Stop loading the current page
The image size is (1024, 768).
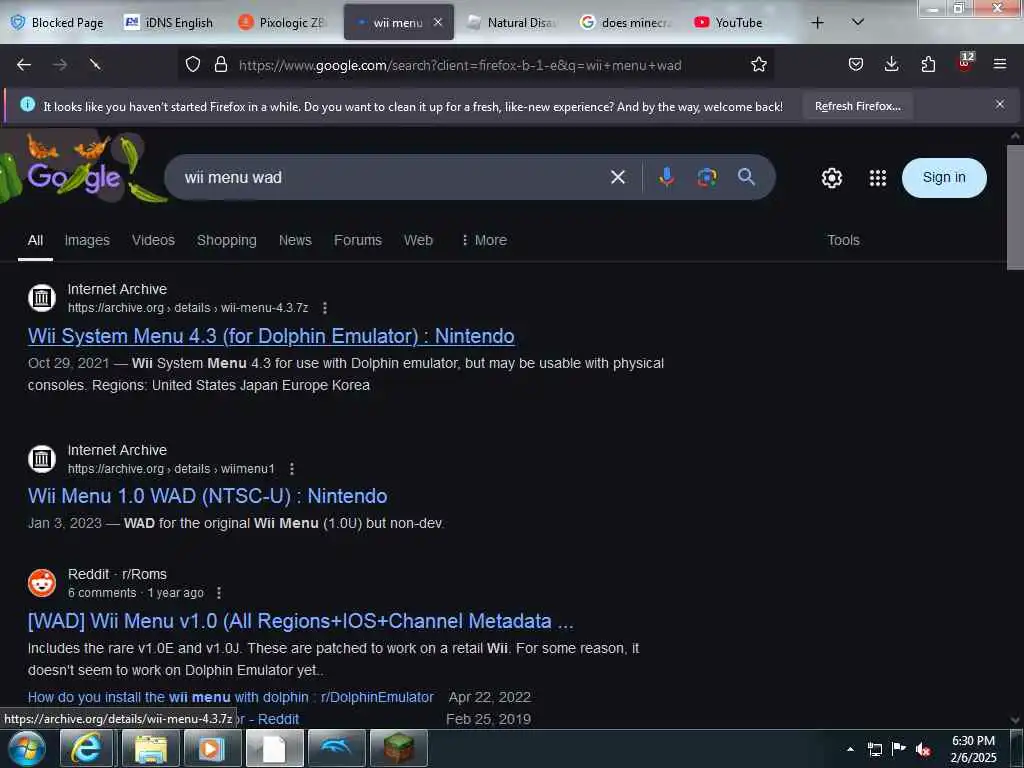[95, 65]
